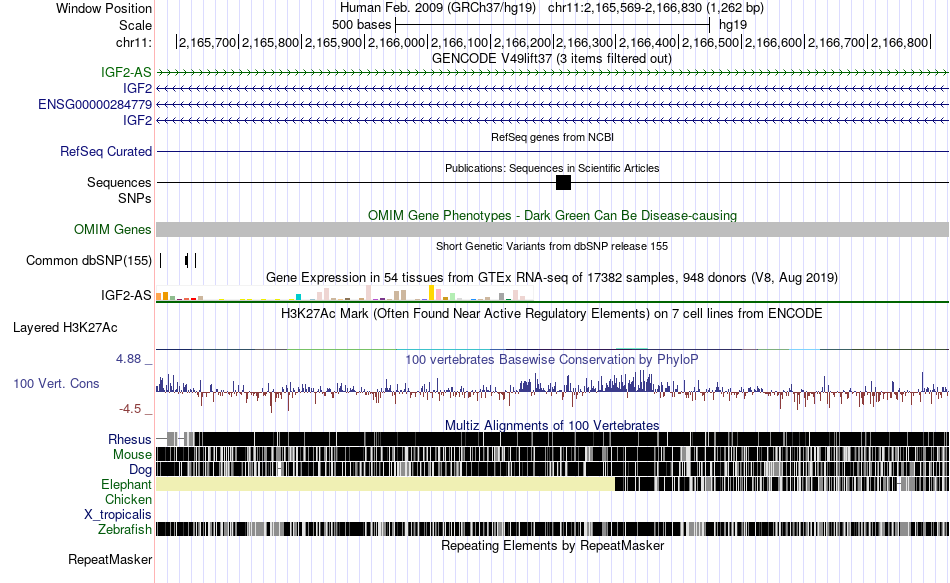Click the Mouse alignment row label

[132, 454]
